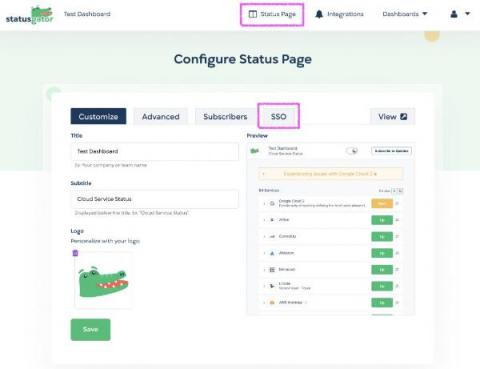Image resolution: width=480 pixels, height=369 pixels.
Task: Open the user account menu
Action: (x=460, y=14)
